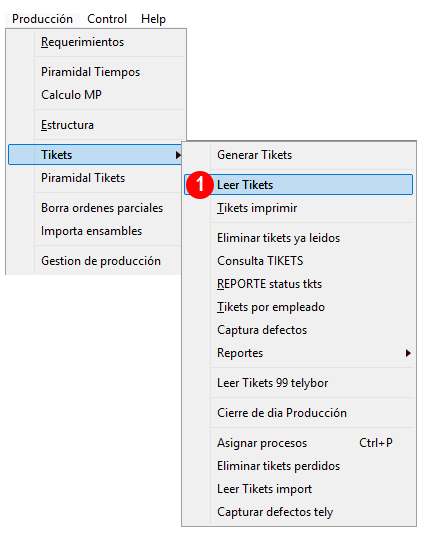Expand the Reportes submenu arrow
425x536 pixels.
pyautogui.click(x=408, y=353)
